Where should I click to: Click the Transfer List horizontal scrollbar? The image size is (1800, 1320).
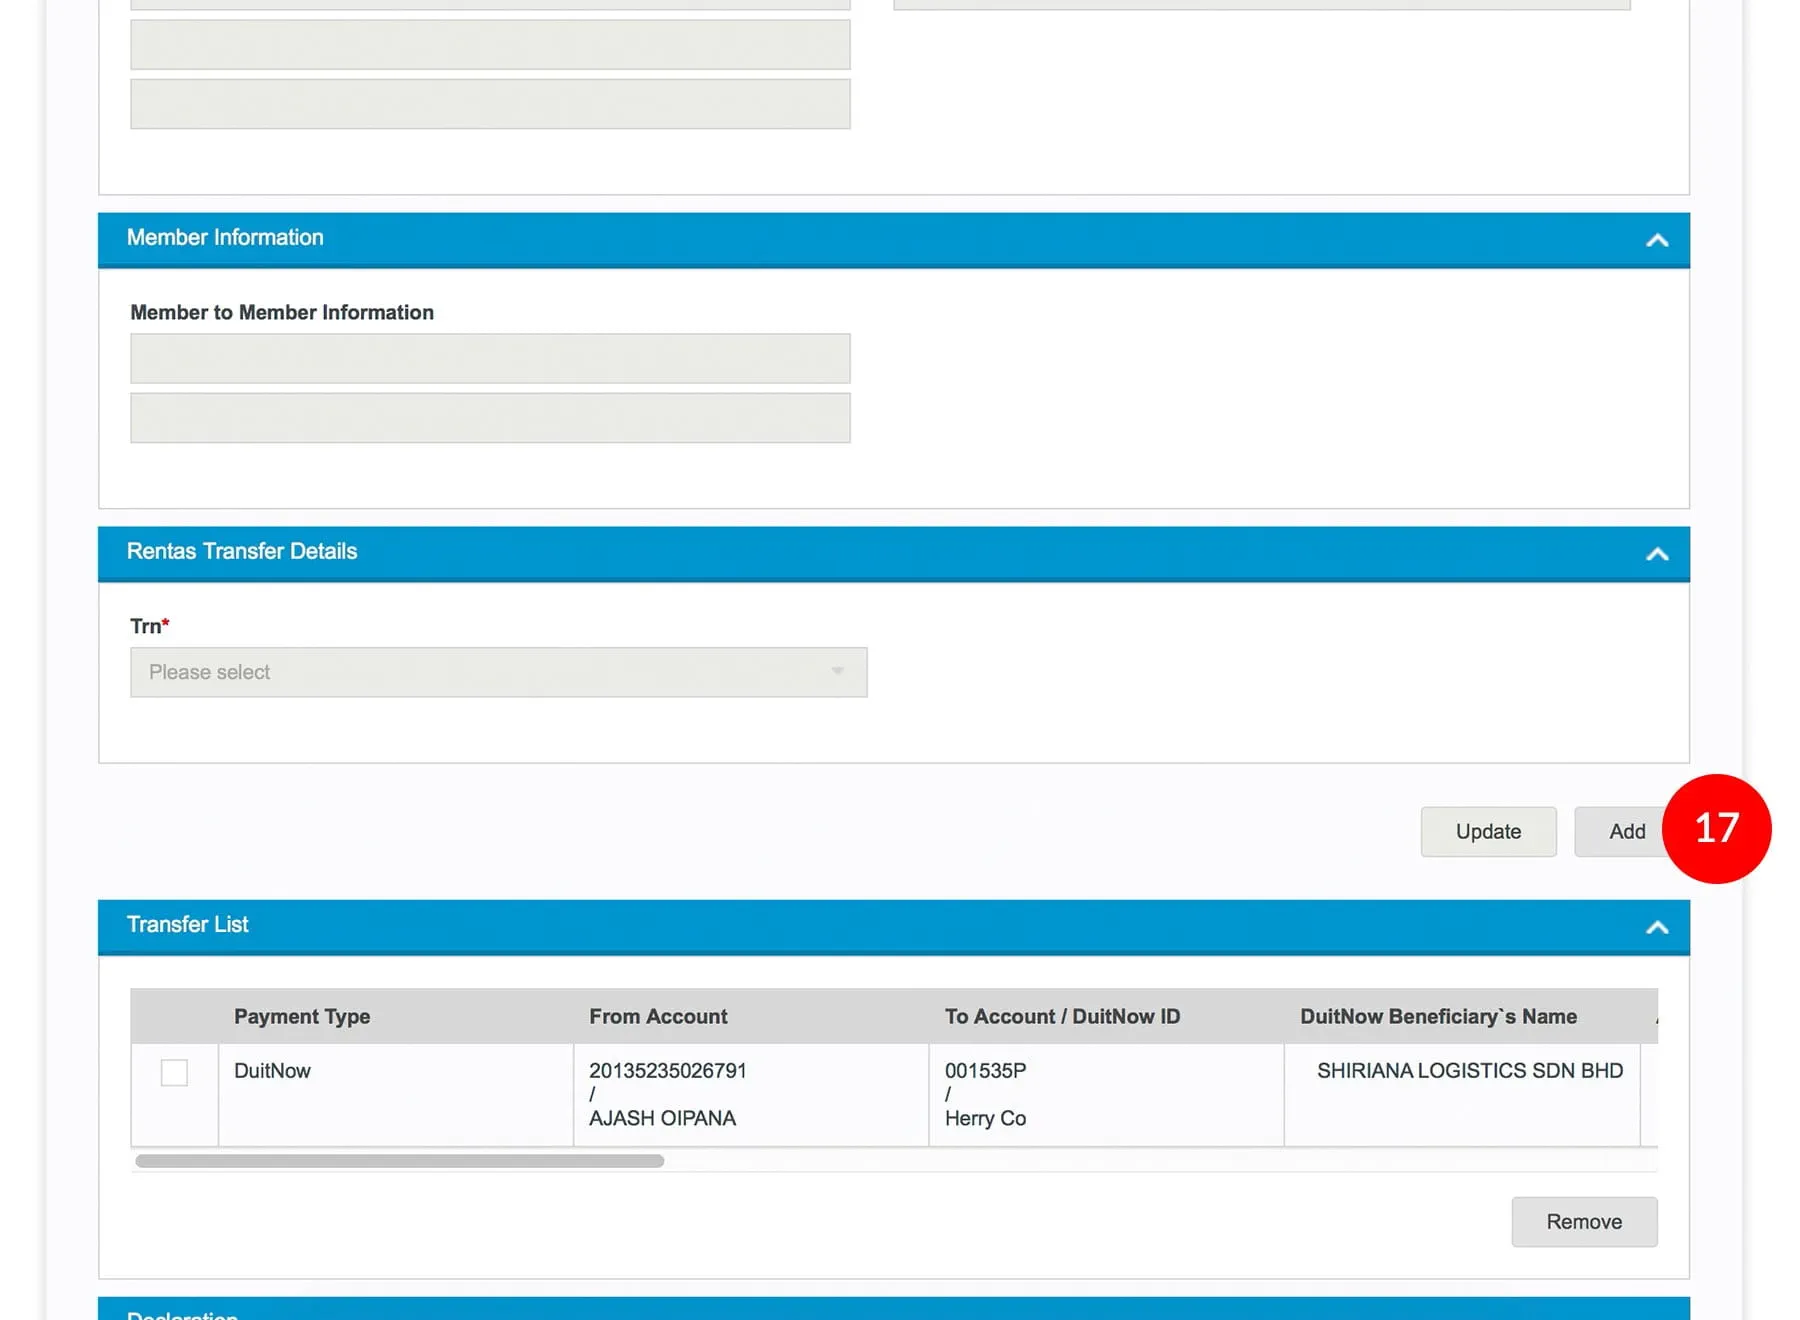point(400,1161)
